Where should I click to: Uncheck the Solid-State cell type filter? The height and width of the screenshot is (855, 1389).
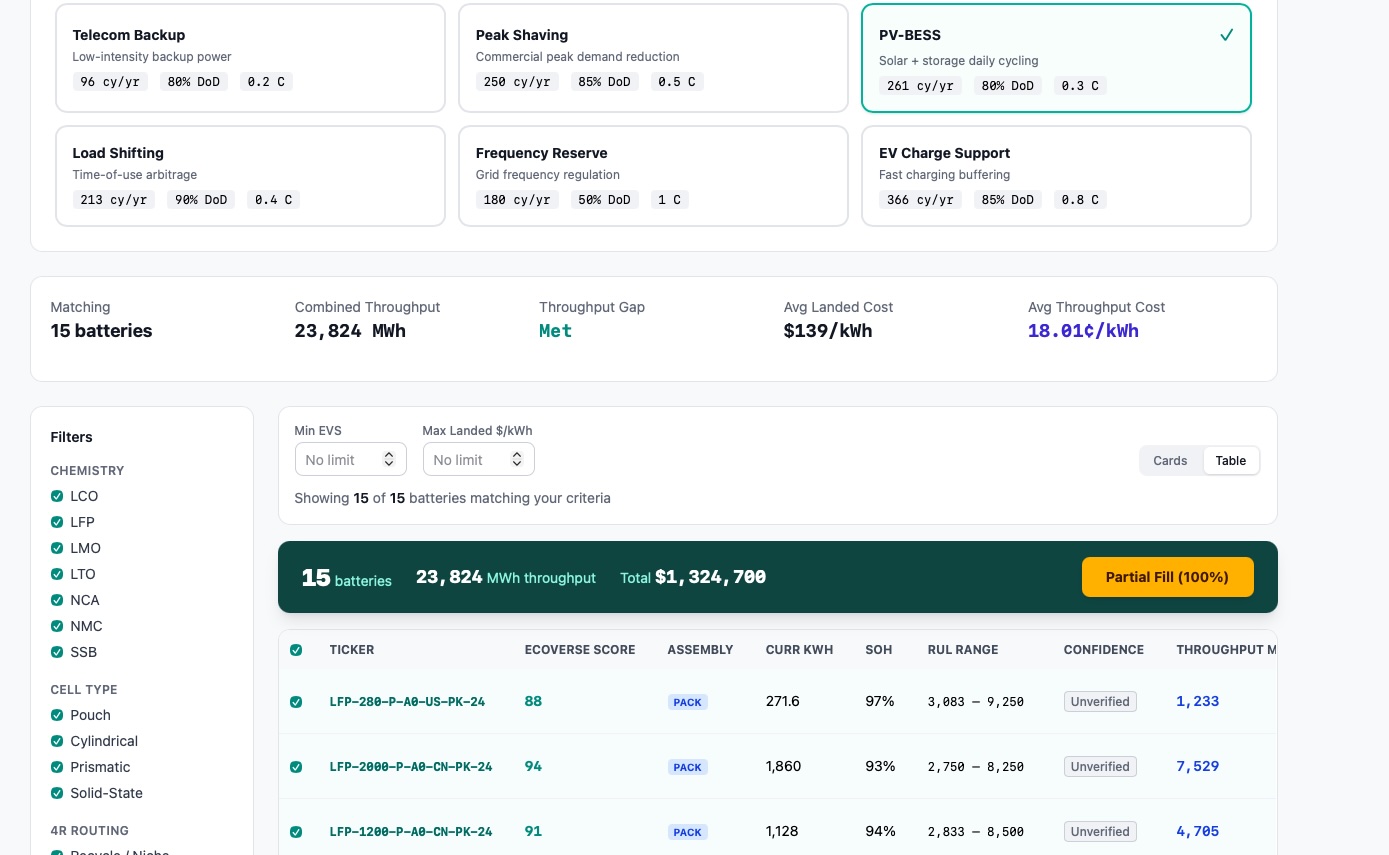[57, 793]
